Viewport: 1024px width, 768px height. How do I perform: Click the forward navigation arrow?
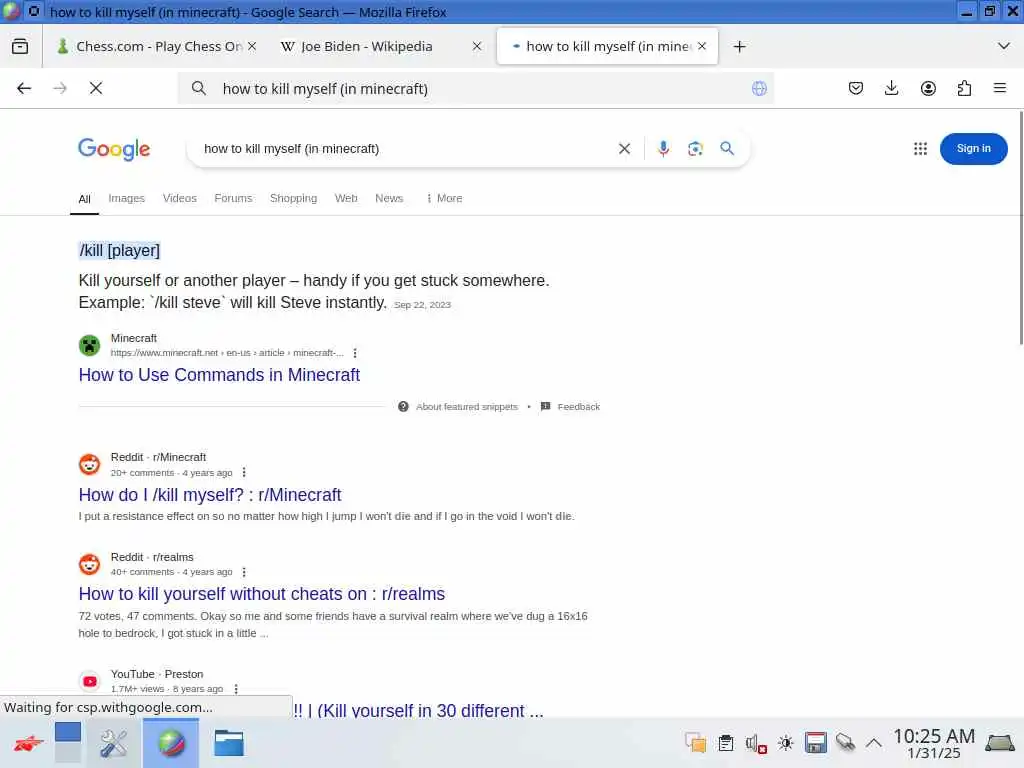tap(60, 88)
